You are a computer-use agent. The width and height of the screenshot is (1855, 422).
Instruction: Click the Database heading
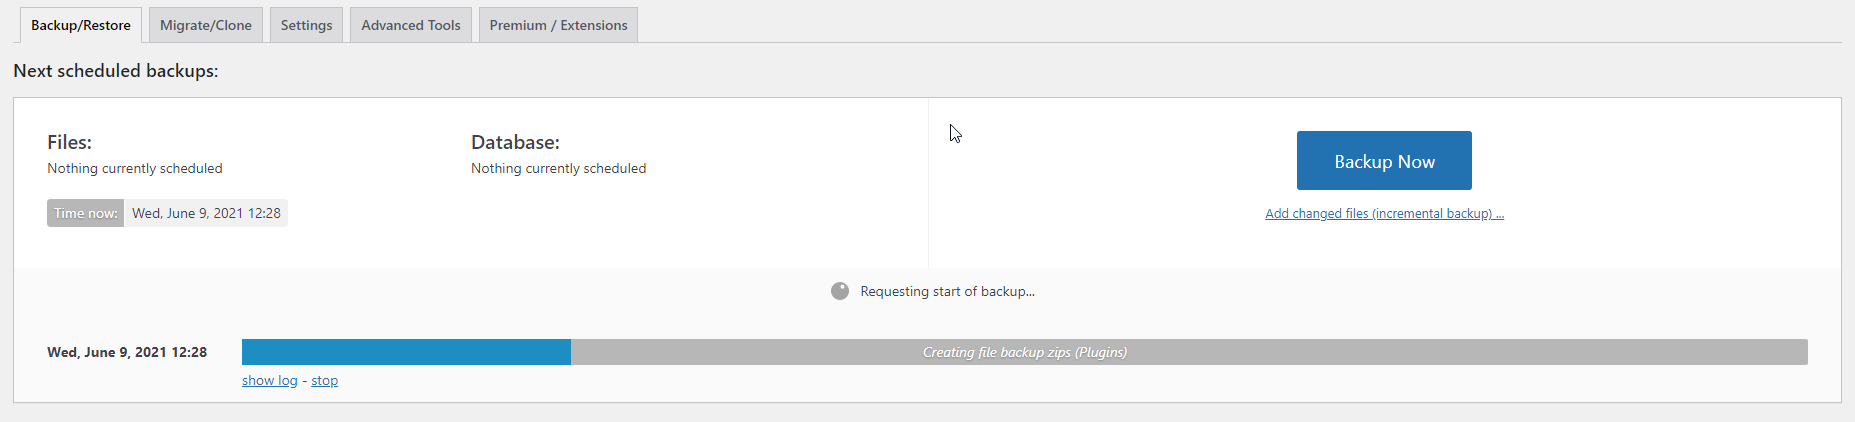tap(515, 142)
